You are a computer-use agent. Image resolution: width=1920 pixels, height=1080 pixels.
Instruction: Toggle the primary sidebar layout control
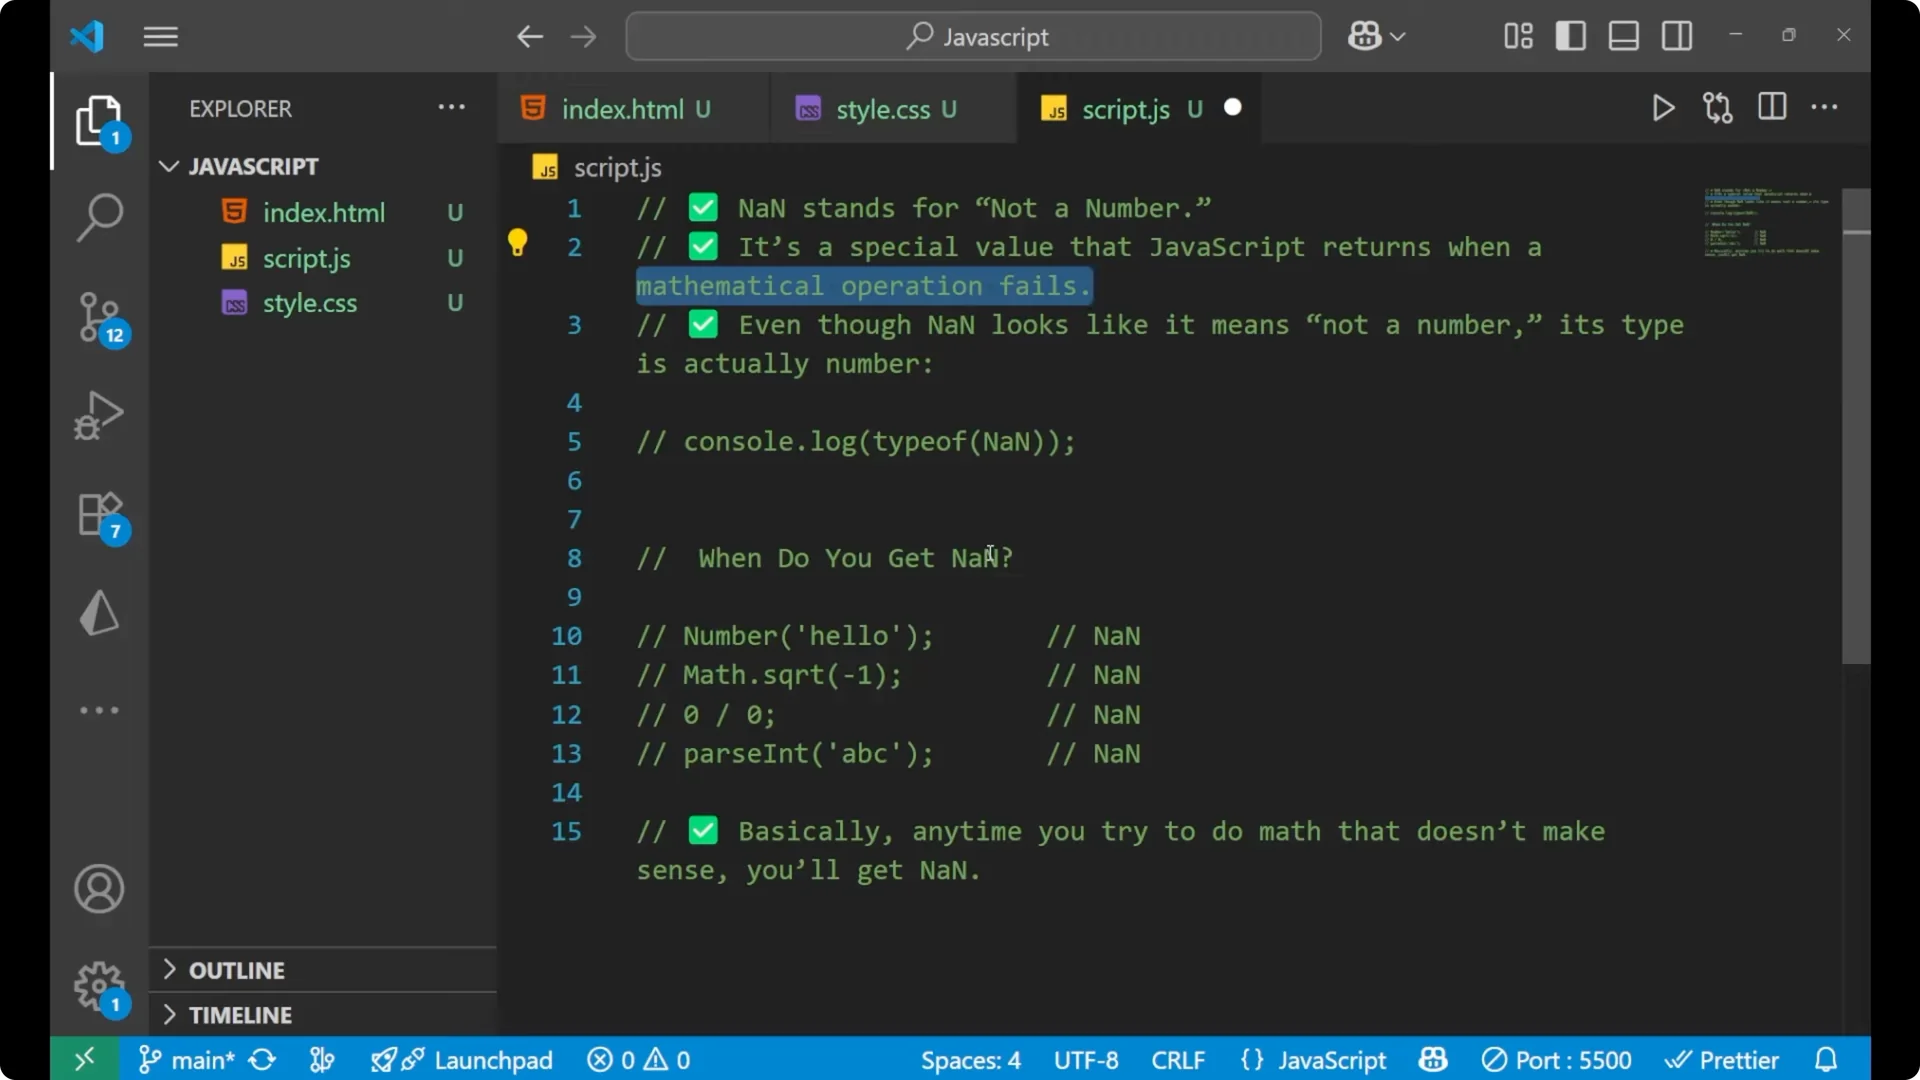[x=1570, y=35]
